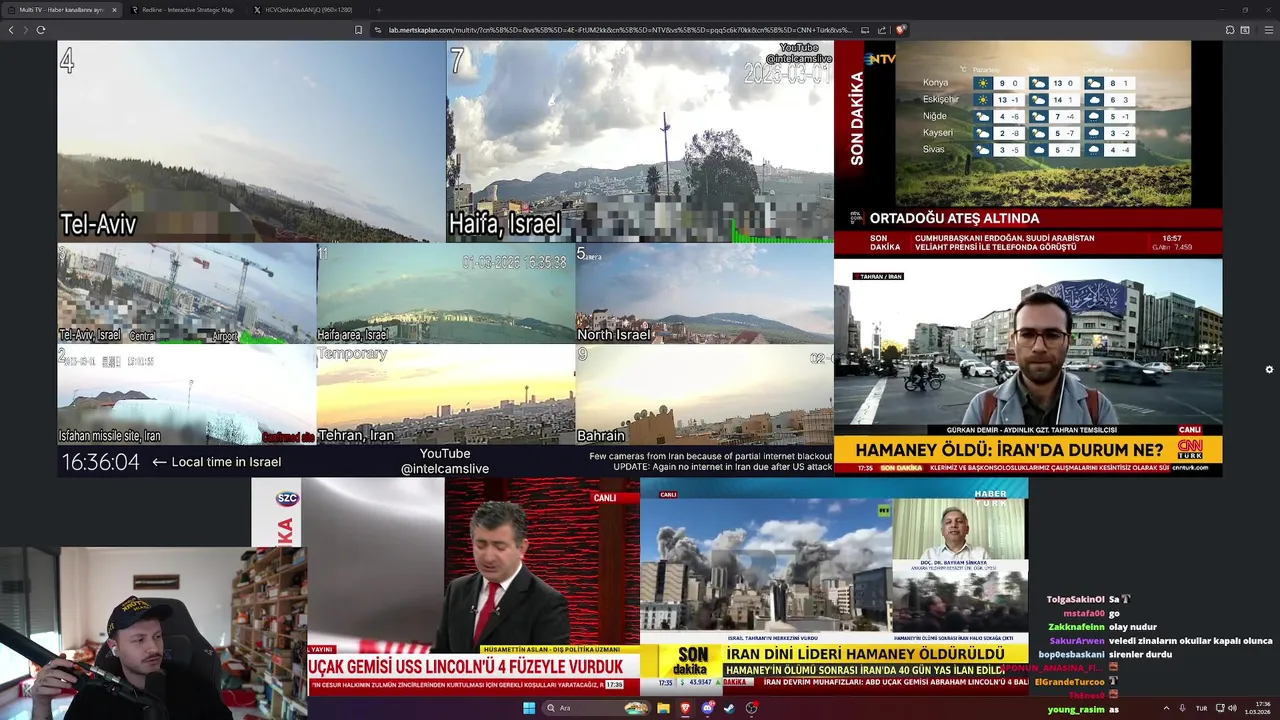
Task: Click 'UÇAK GEMİSİ USS LINCOLN'Ü' headline
Action: [x=466, y=666]
